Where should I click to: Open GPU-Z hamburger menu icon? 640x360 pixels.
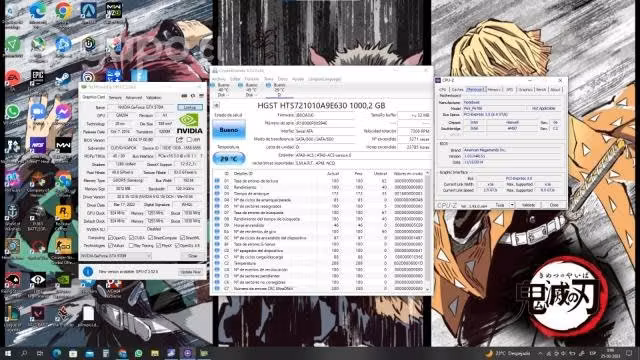click(x=201, y=96)
